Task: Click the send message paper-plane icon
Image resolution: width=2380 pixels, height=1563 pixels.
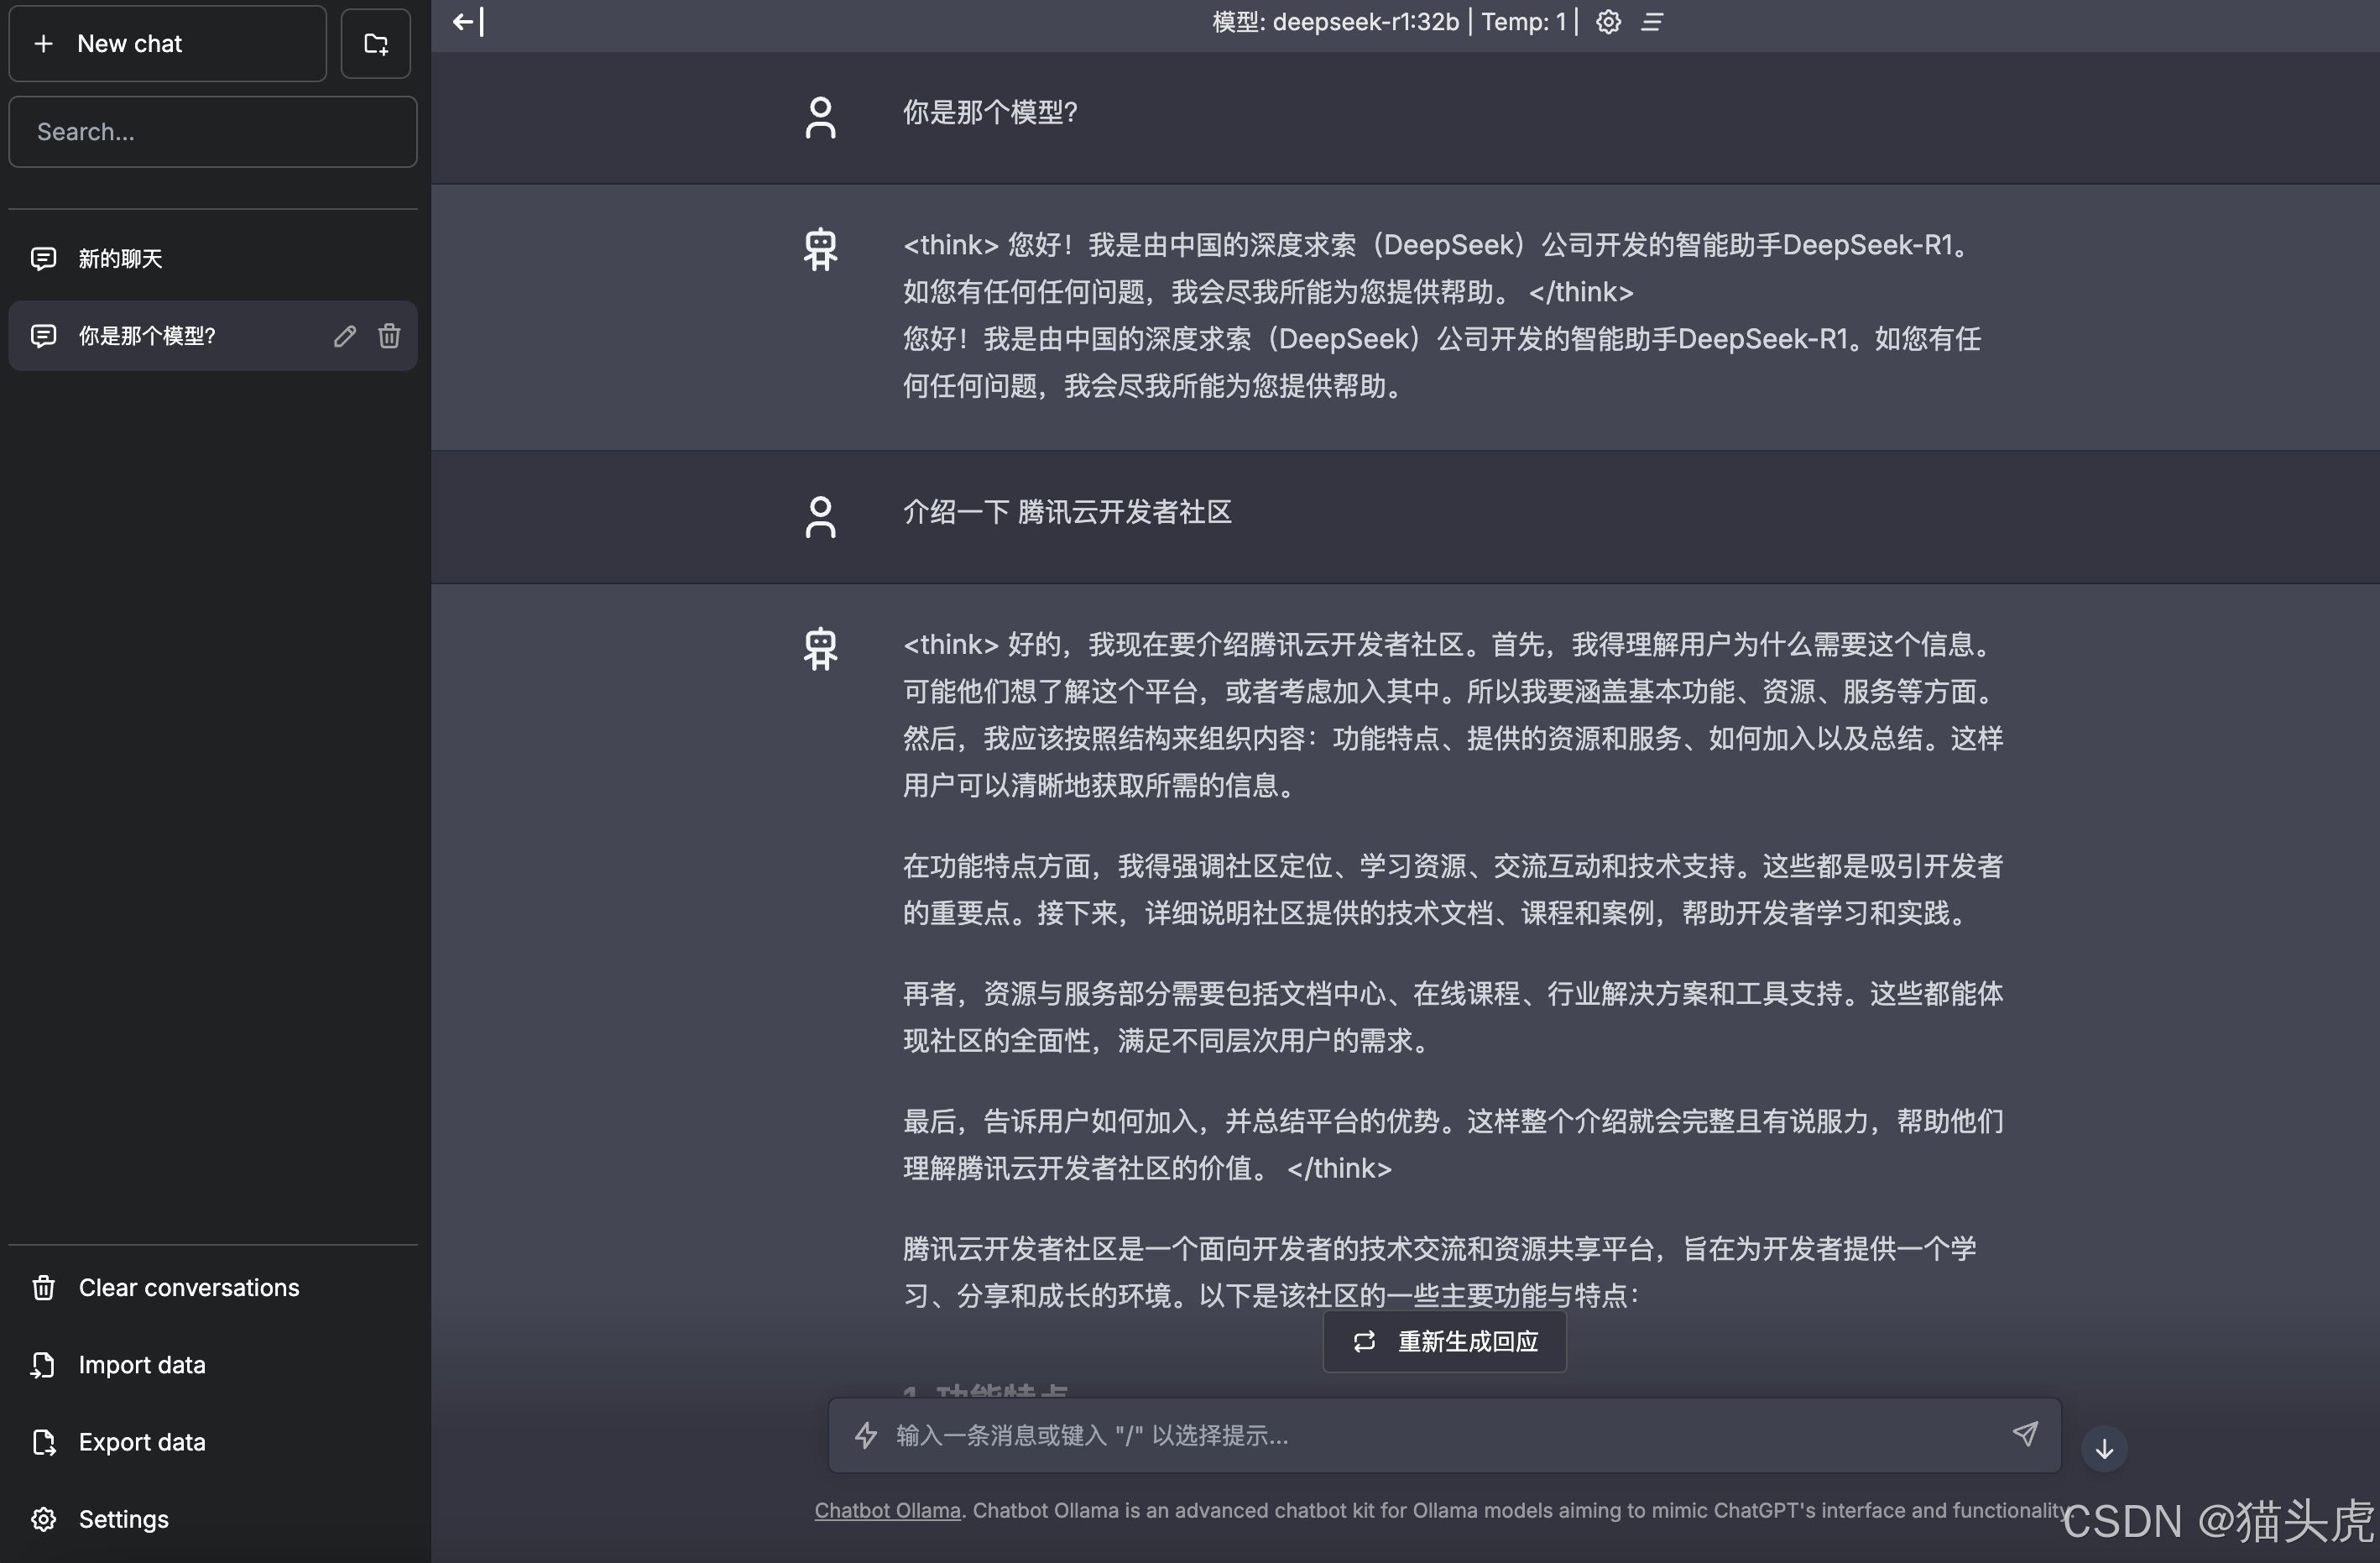Action: click(x=2025, y=1434)
